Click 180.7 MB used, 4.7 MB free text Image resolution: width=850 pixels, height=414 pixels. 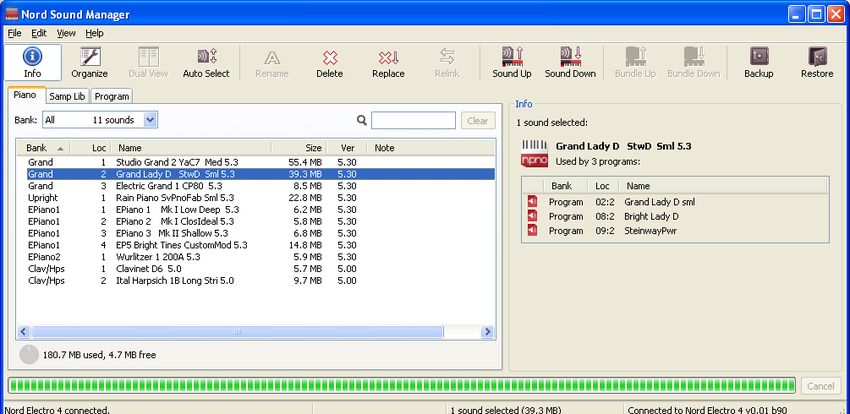pyautogui.click(x=99, y=355)
